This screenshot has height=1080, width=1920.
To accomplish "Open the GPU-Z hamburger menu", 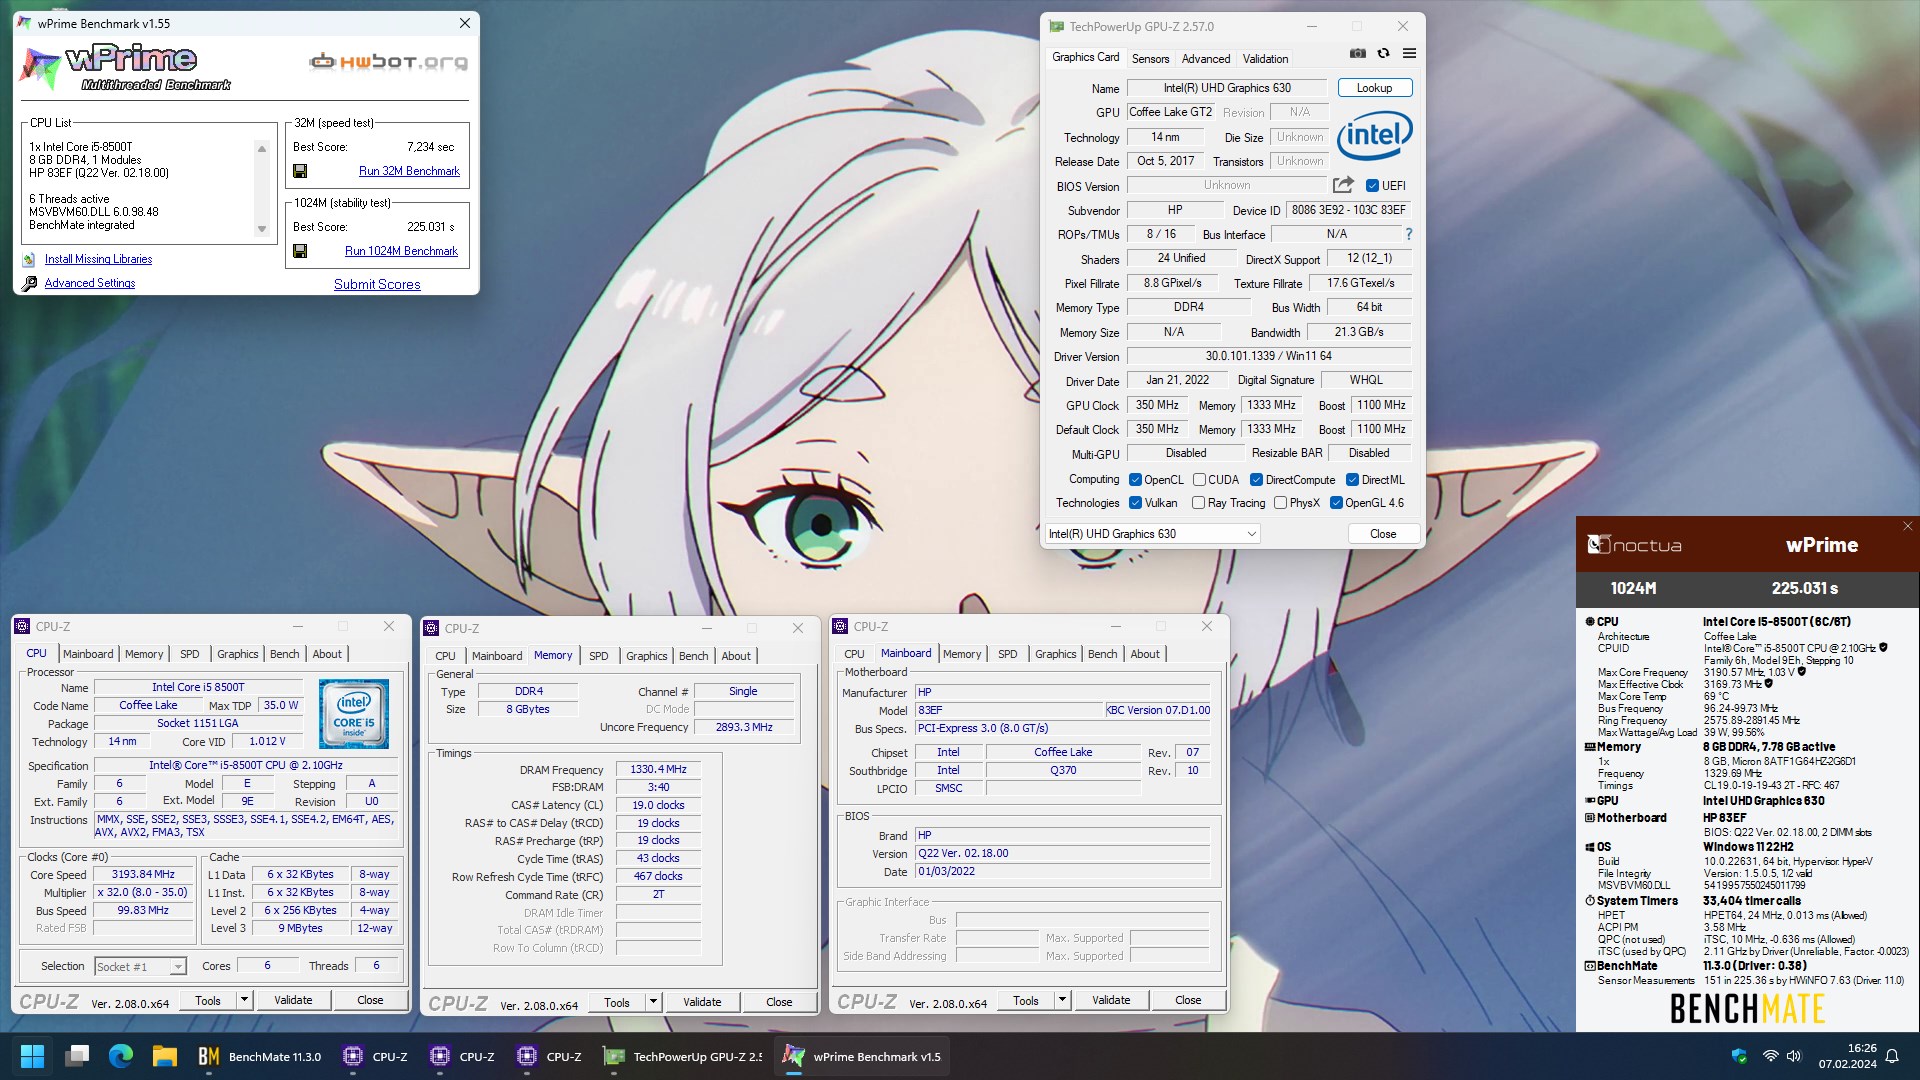I will coord(1409,54).
